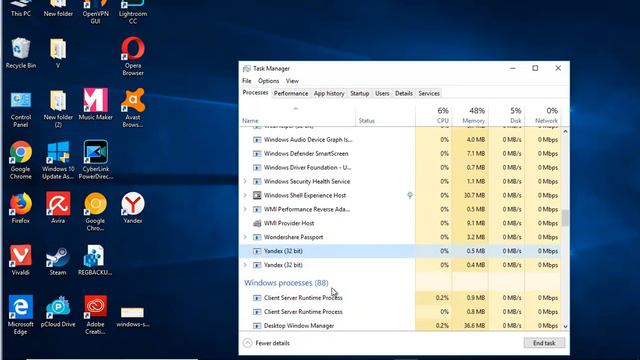This screenshot has height=360, width=640.
Task: Click the Task Manager title bar icon
Action: pos(247,69)
